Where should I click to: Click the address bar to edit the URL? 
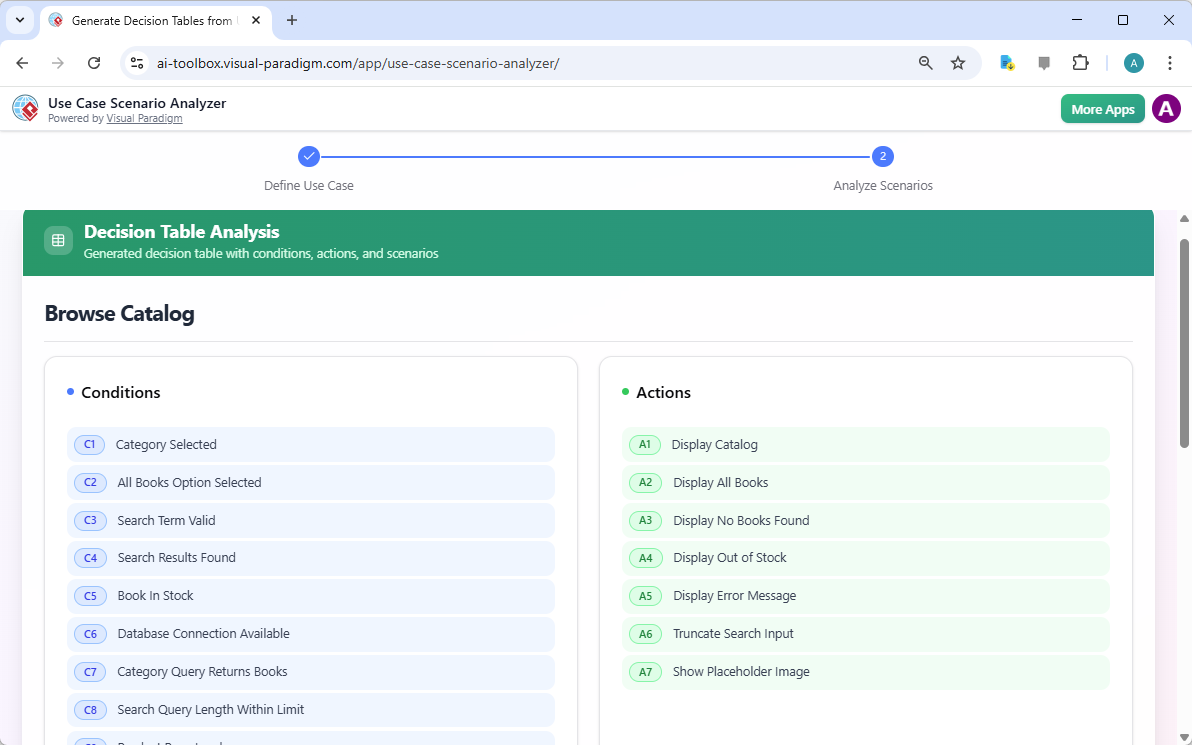point(500,62)
